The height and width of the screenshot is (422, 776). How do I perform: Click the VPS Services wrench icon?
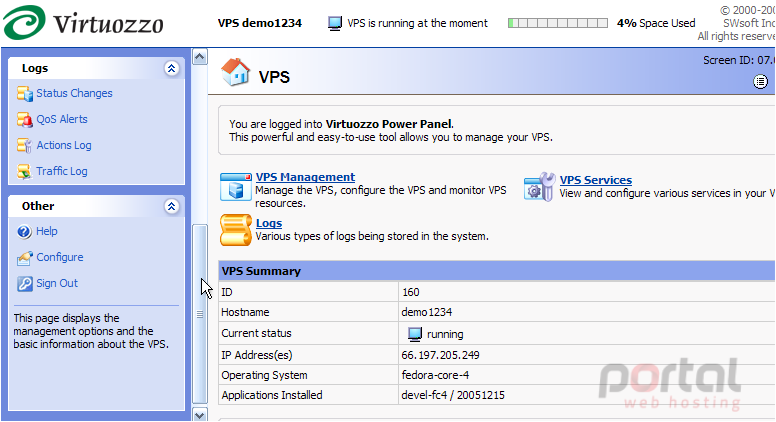pyautogui.click(x=540, y=187)
